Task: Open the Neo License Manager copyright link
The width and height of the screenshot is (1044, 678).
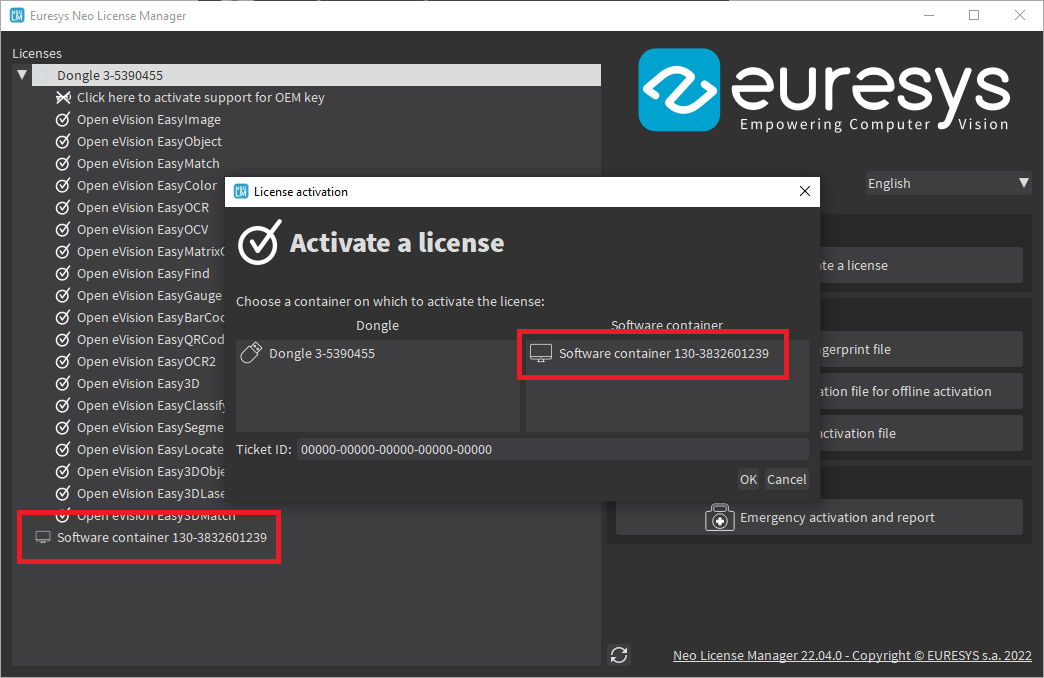Action: click(x=851, y=655)
